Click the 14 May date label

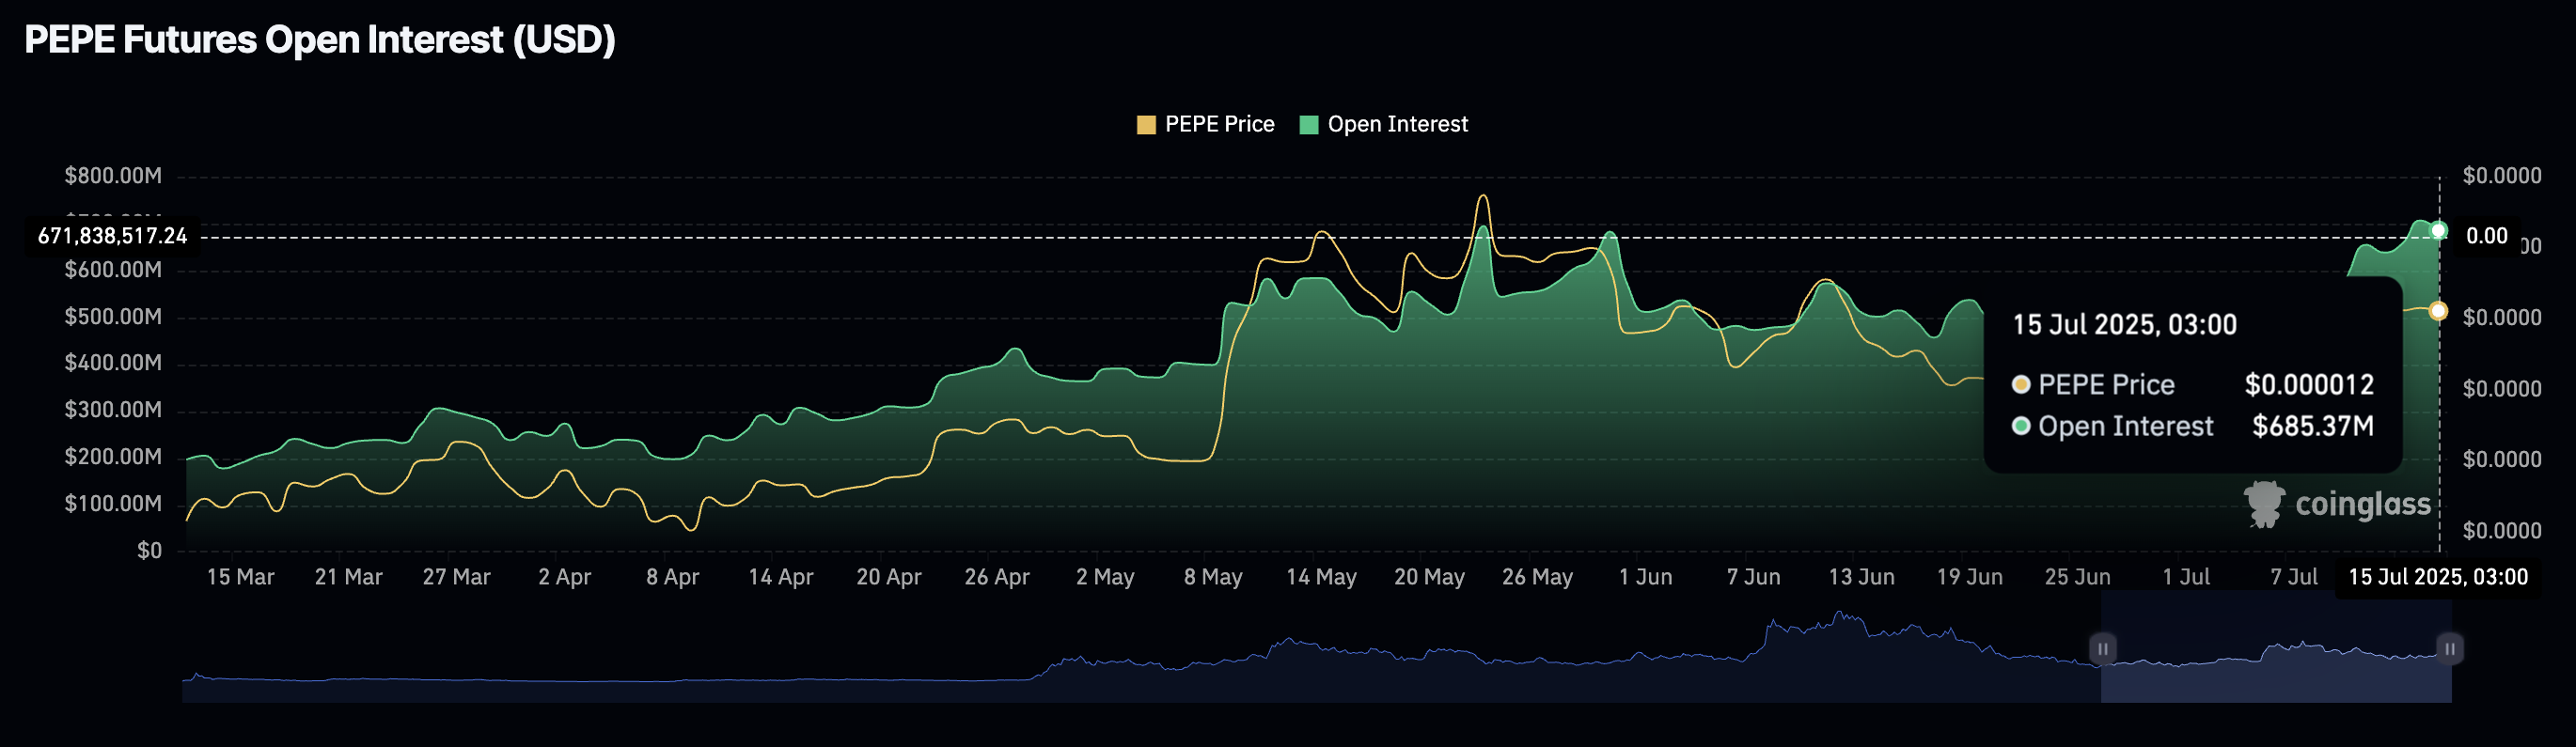(1321, 577)
